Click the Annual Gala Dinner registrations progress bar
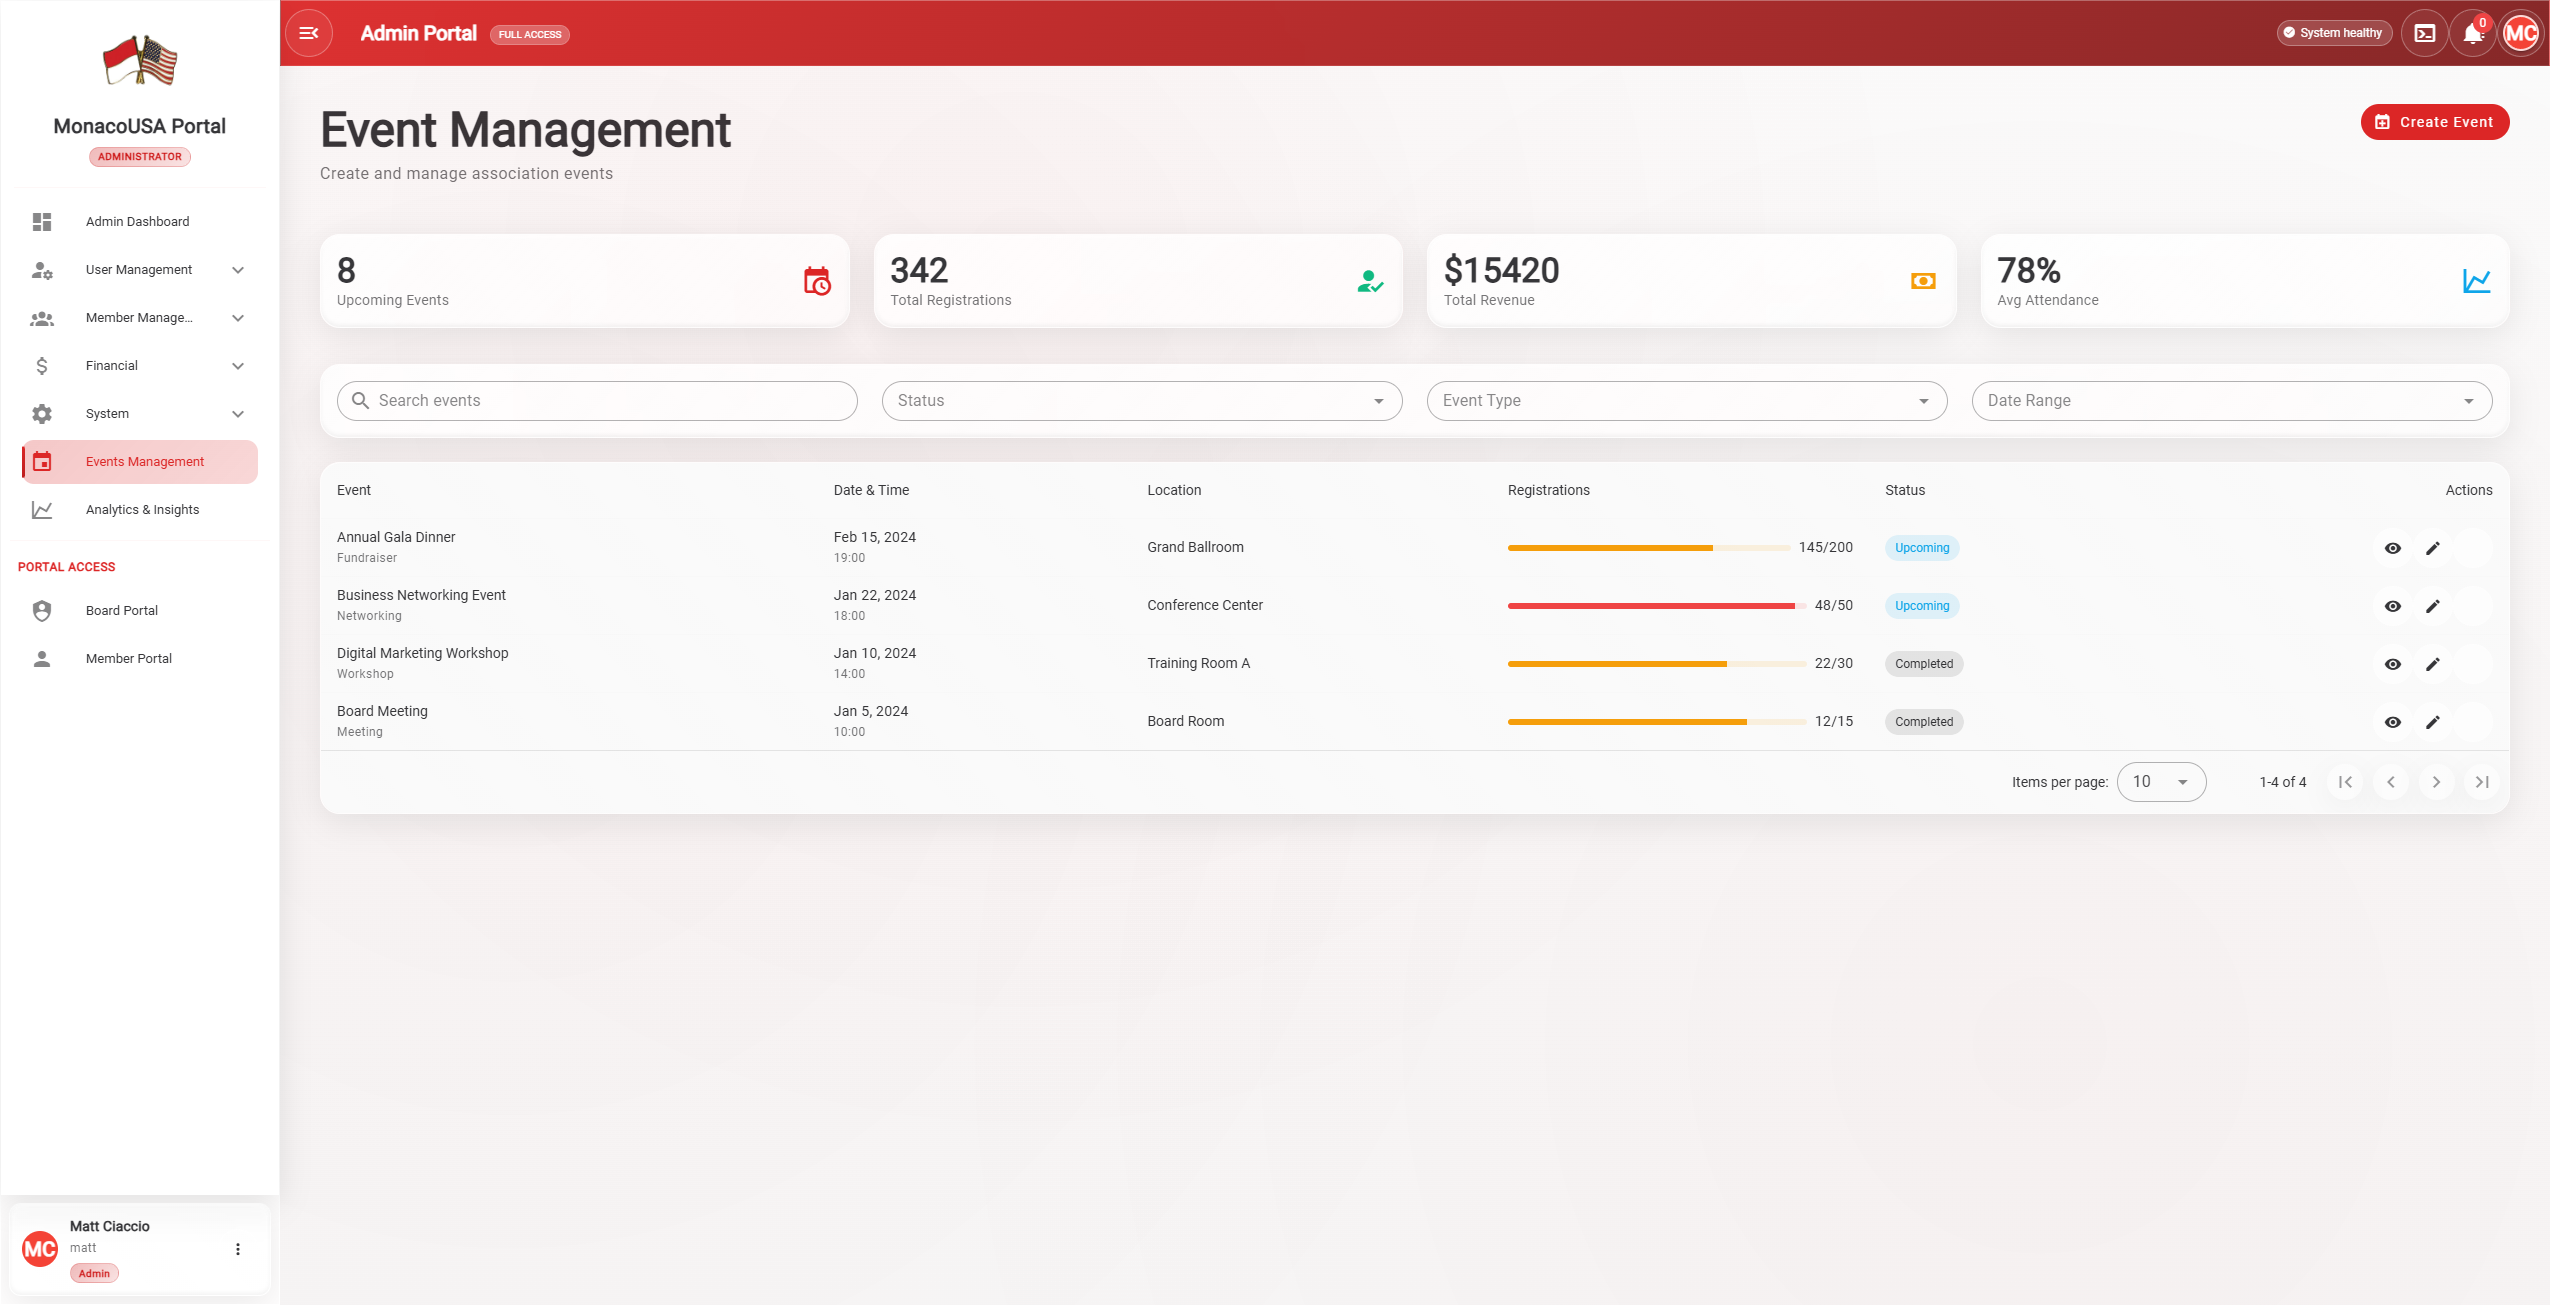Screen dimensions: 2550x1305 [x=1648, y=548]
